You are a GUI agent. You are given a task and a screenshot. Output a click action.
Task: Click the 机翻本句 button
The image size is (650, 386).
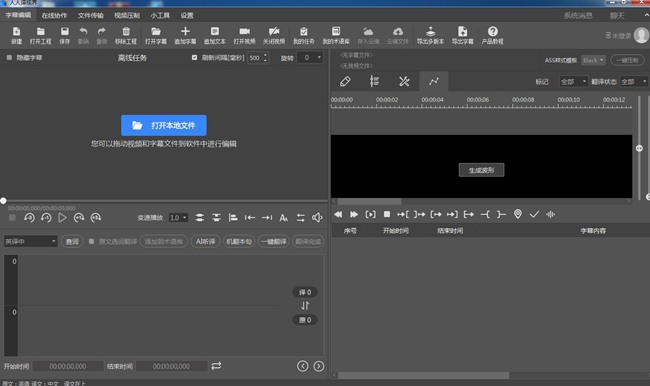click(x=239, y=241)
